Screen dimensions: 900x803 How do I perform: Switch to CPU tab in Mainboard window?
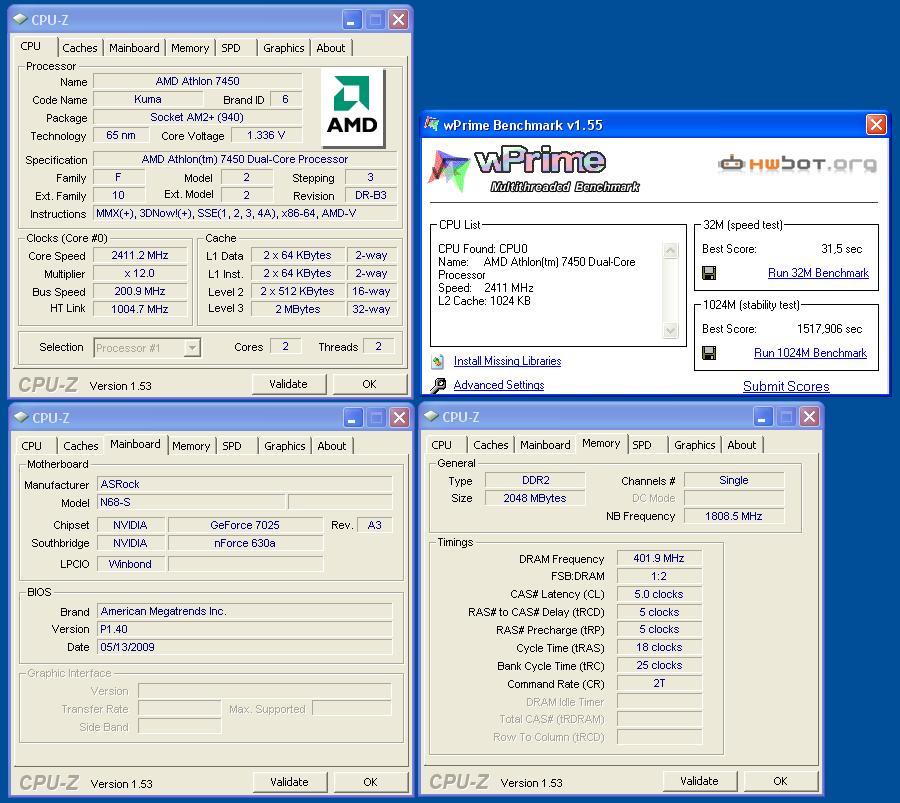click(32, 446)
